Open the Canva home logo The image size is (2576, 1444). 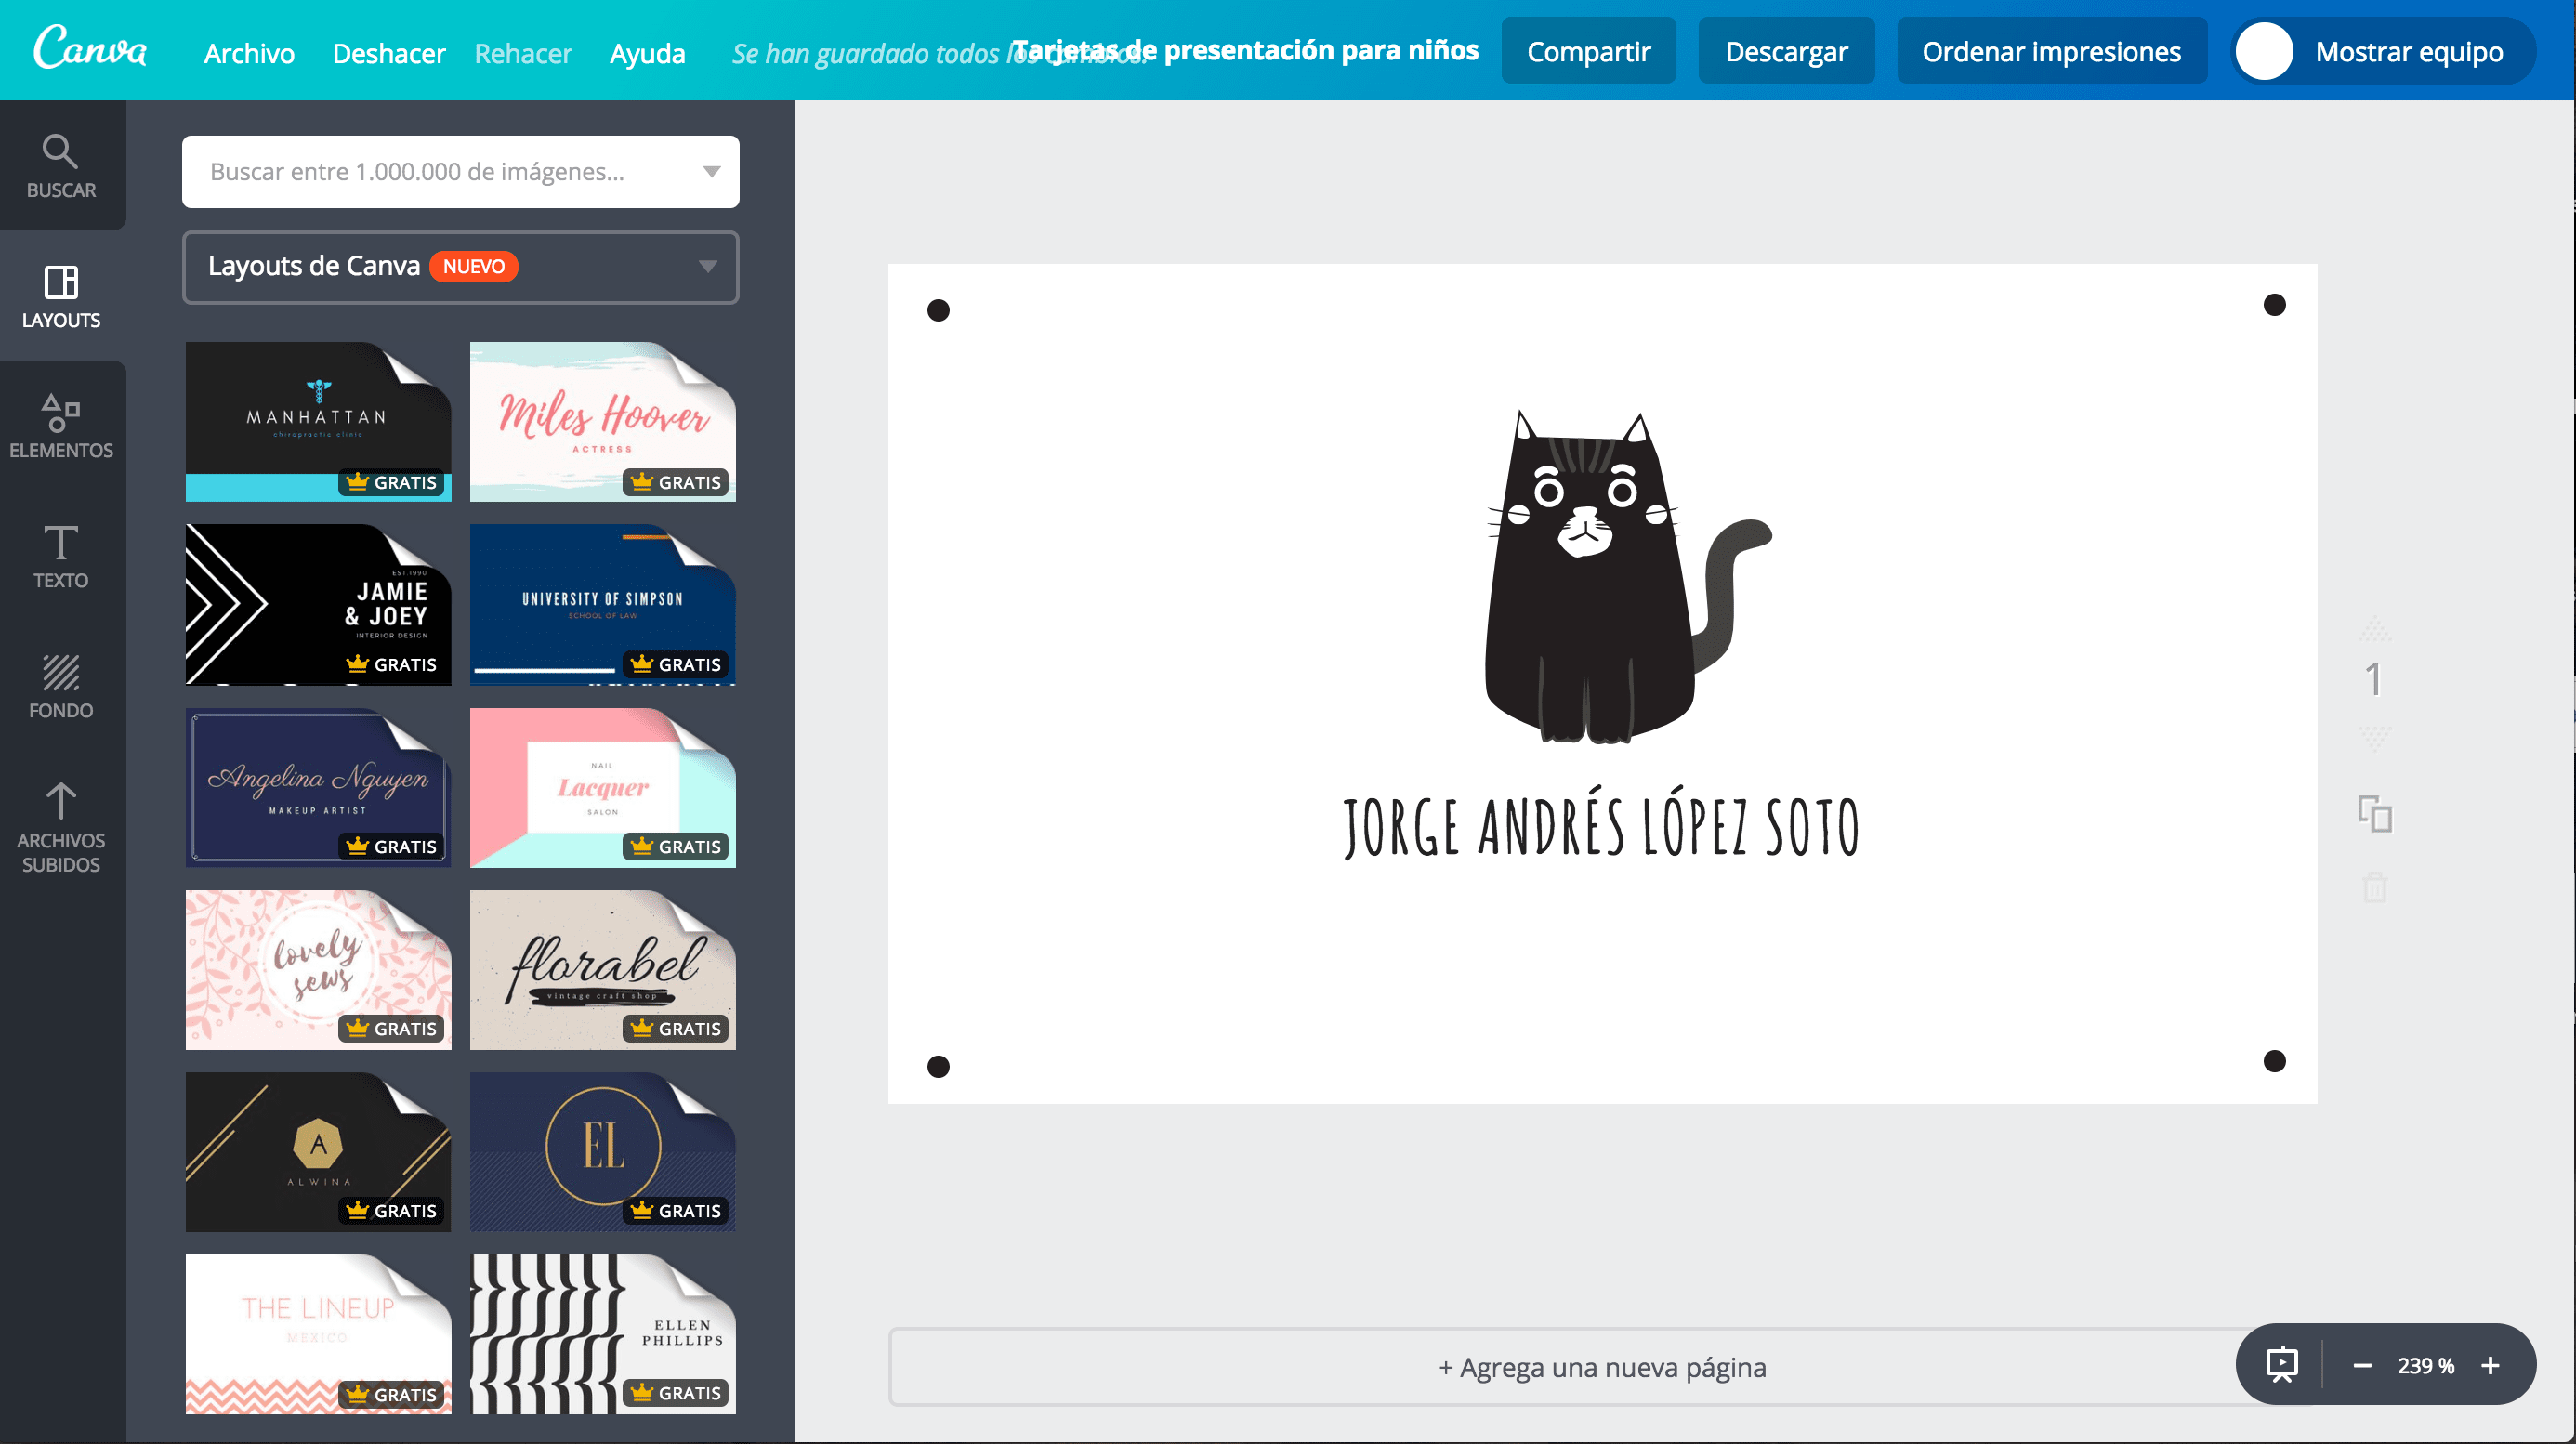tap(90, 48)
